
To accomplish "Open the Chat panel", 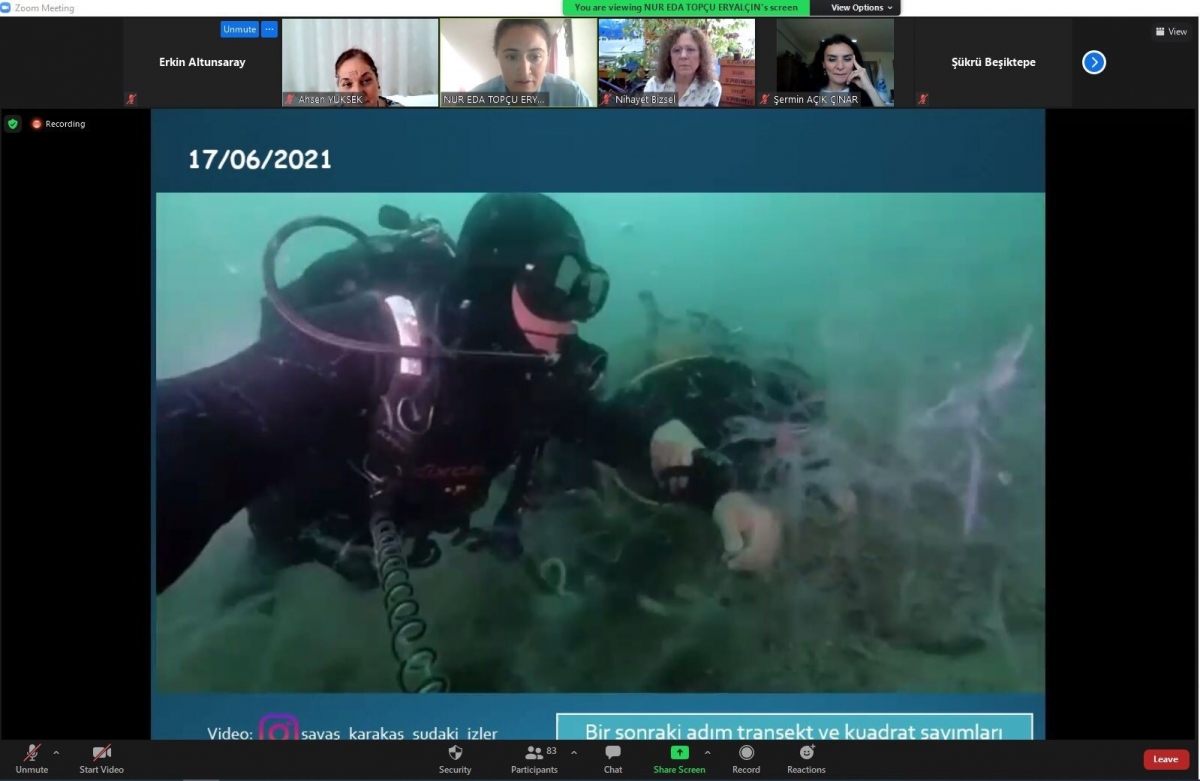I will tap(613, 754).
